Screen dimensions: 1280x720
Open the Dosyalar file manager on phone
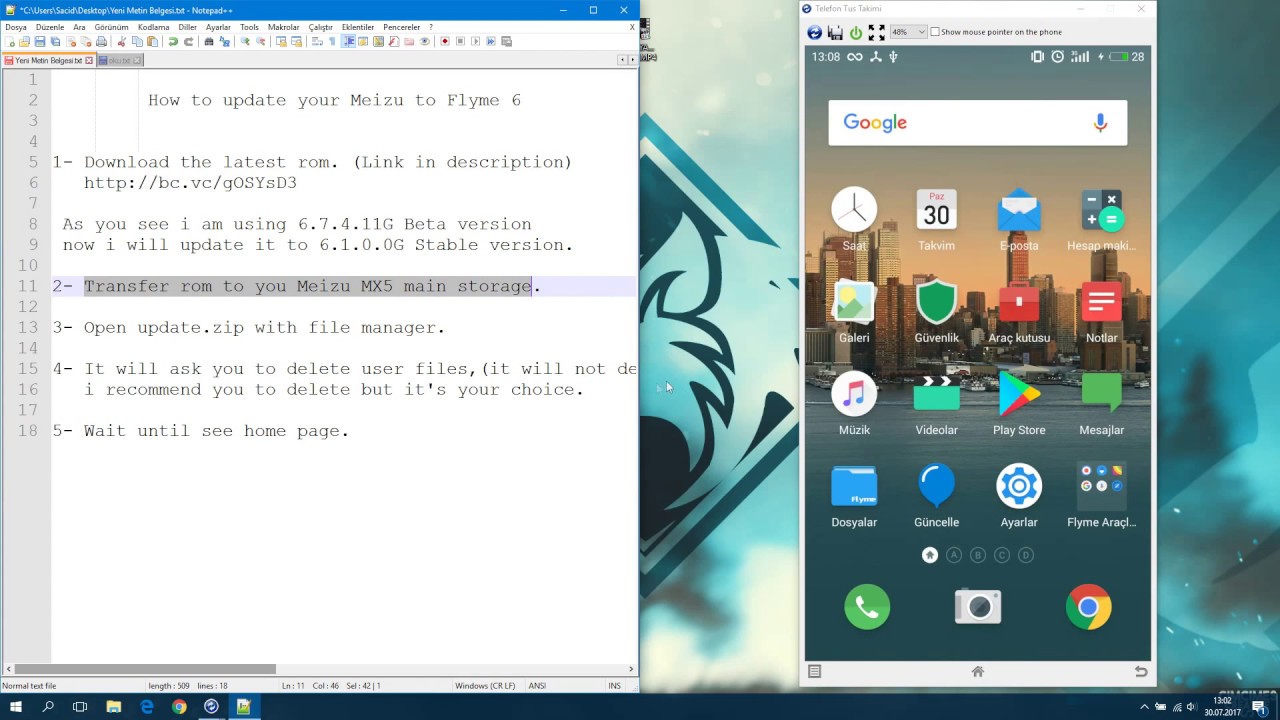(854, 486)
